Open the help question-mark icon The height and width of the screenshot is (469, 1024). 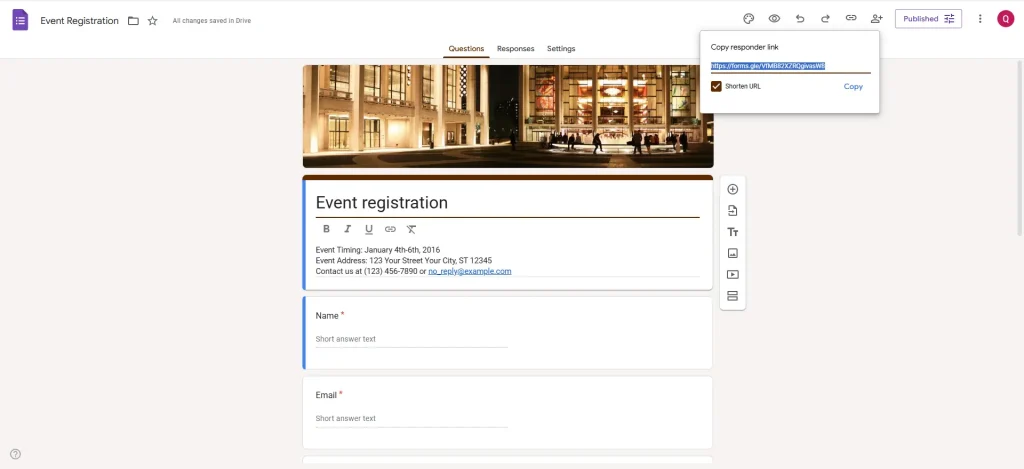tap(16, 454)
